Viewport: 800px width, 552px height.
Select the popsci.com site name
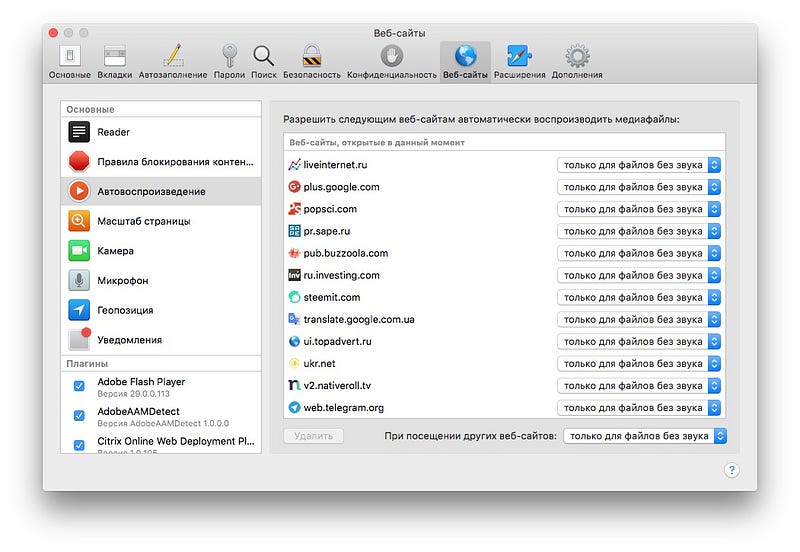tap(330, 209)
